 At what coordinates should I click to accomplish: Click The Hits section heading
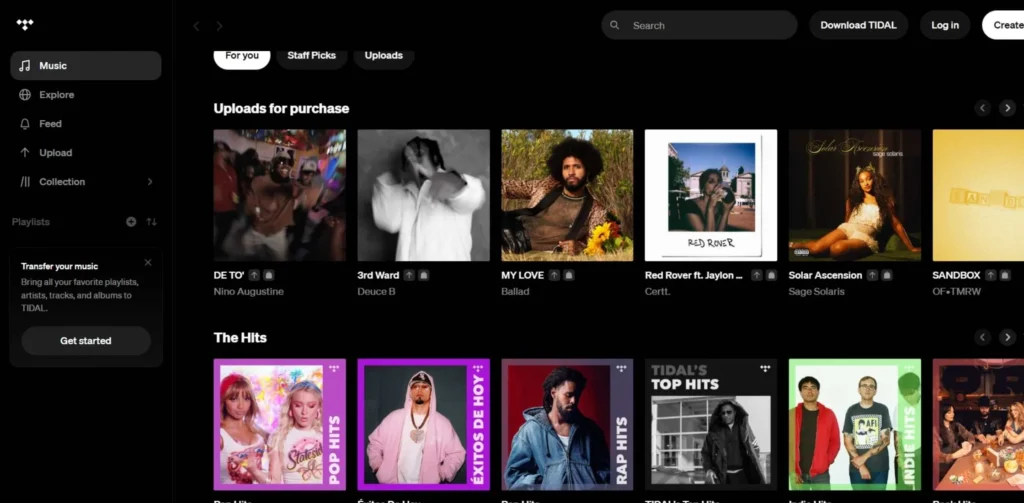tap(240, 338)
